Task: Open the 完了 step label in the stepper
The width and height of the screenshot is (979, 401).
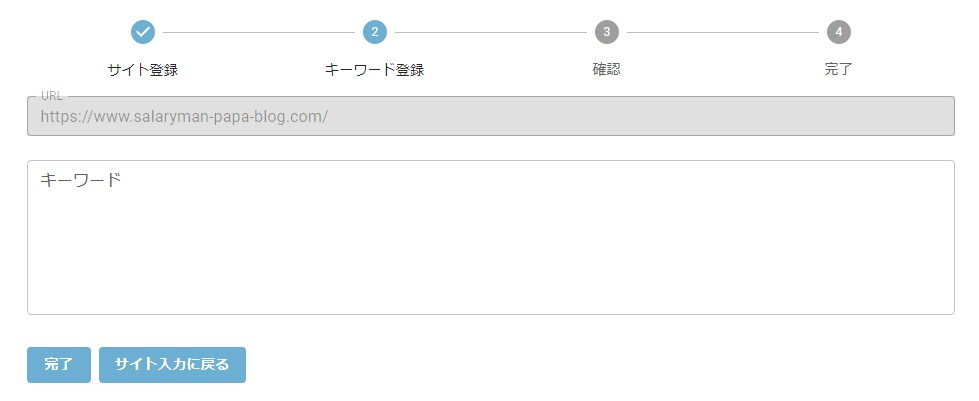Action: [839, 69]
